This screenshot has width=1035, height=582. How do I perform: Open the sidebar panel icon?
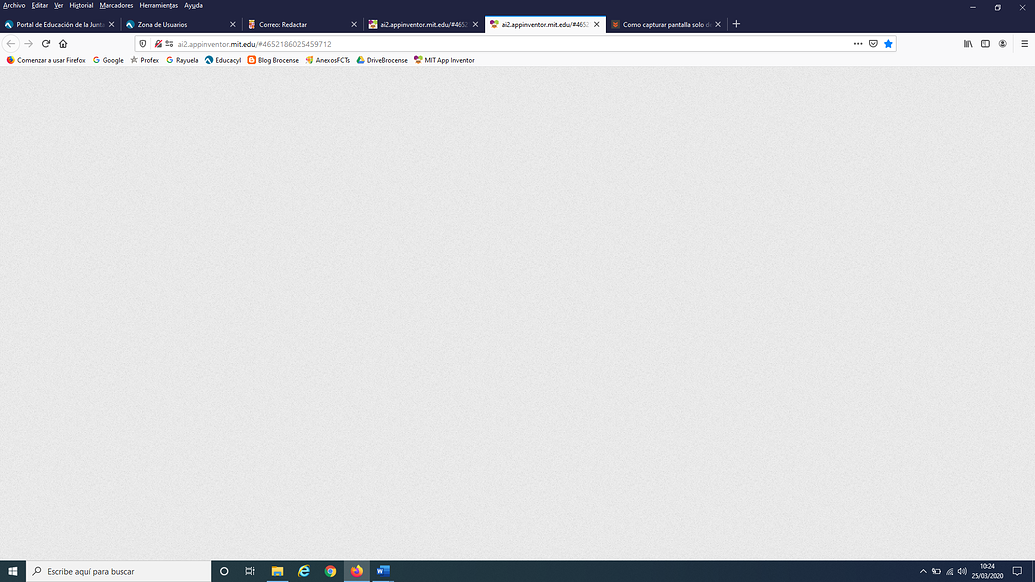coord(984,43)
